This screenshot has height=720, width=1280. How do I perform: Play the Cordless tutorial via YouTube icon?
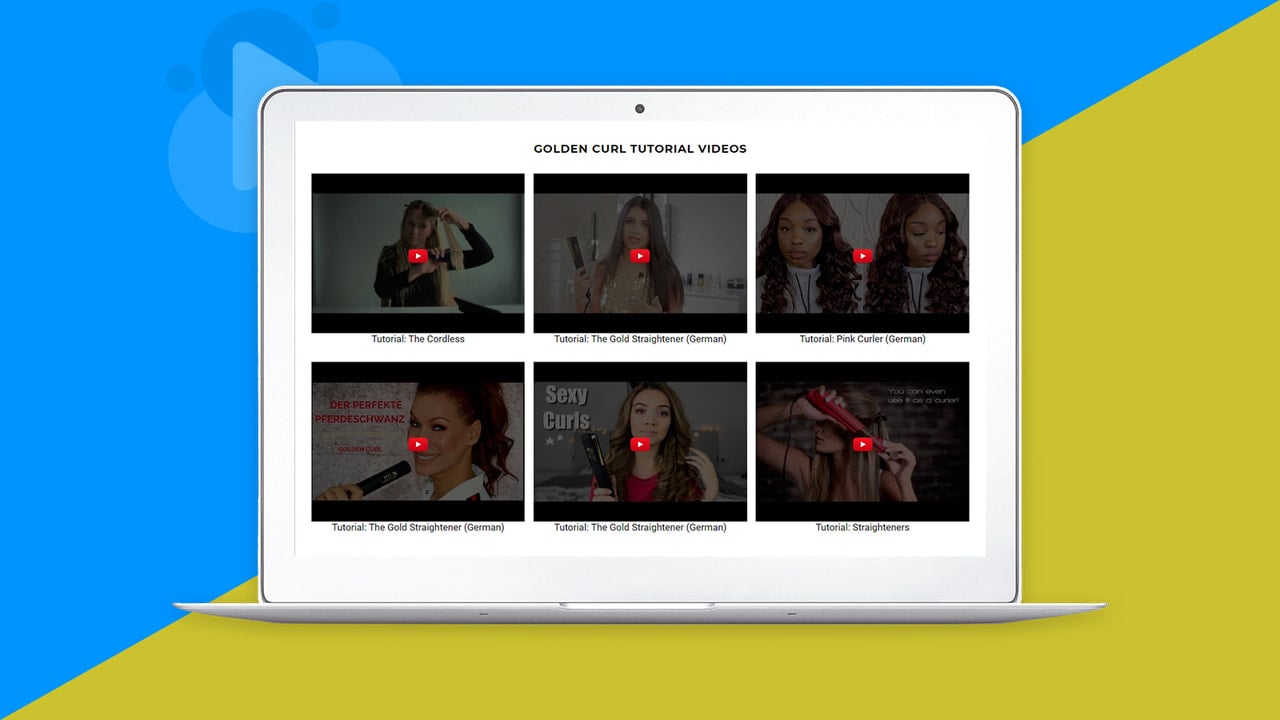tap(418, 256)
